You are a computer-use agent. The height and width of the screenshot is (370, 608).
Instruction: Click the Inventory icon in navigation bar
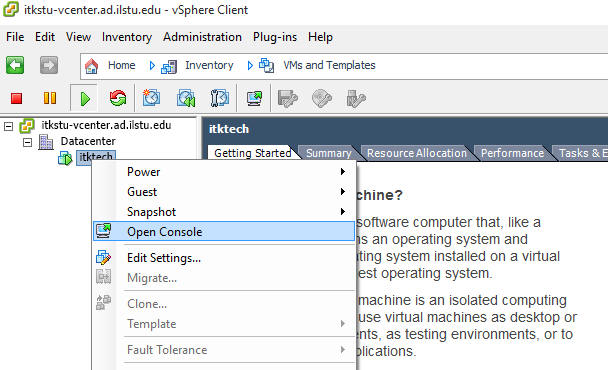click(x=169, y=66)
